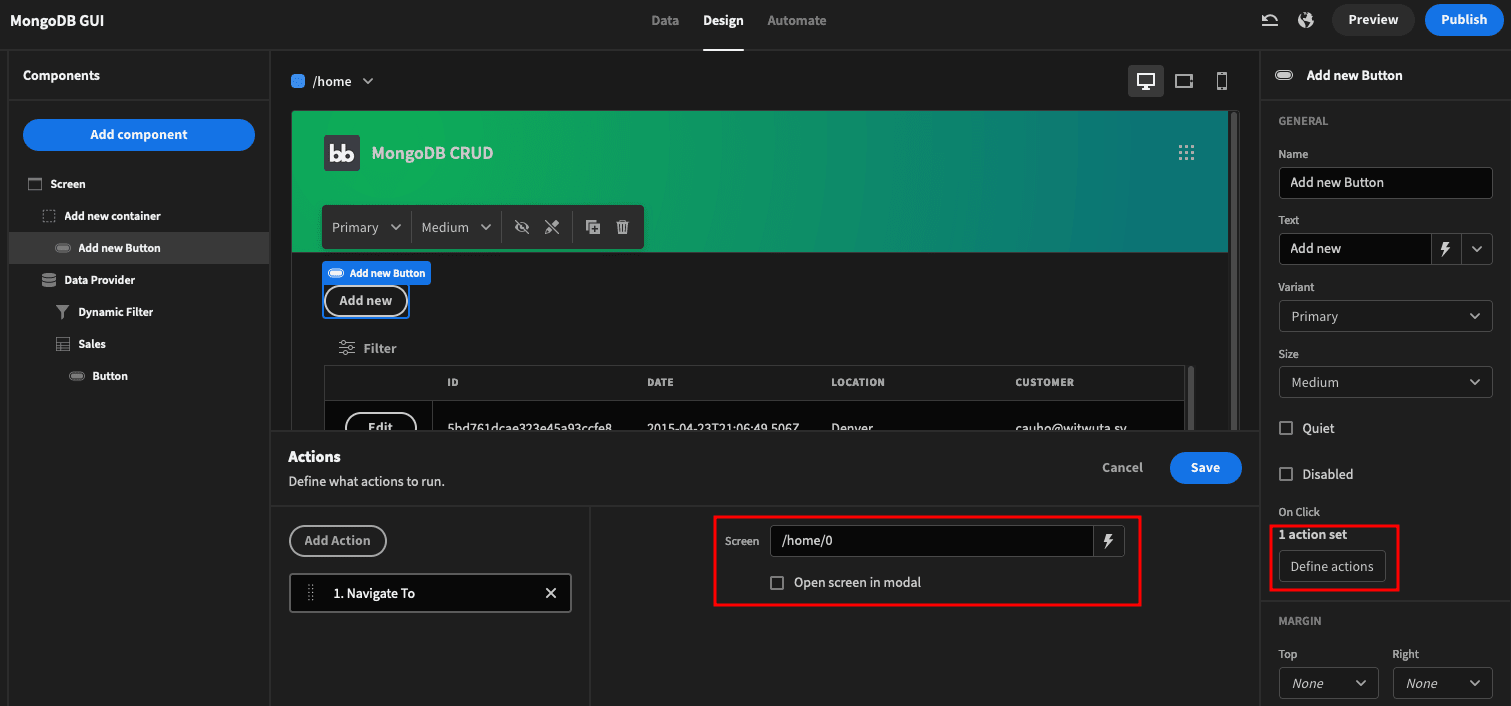Save the actions with the Save button

1206,468
